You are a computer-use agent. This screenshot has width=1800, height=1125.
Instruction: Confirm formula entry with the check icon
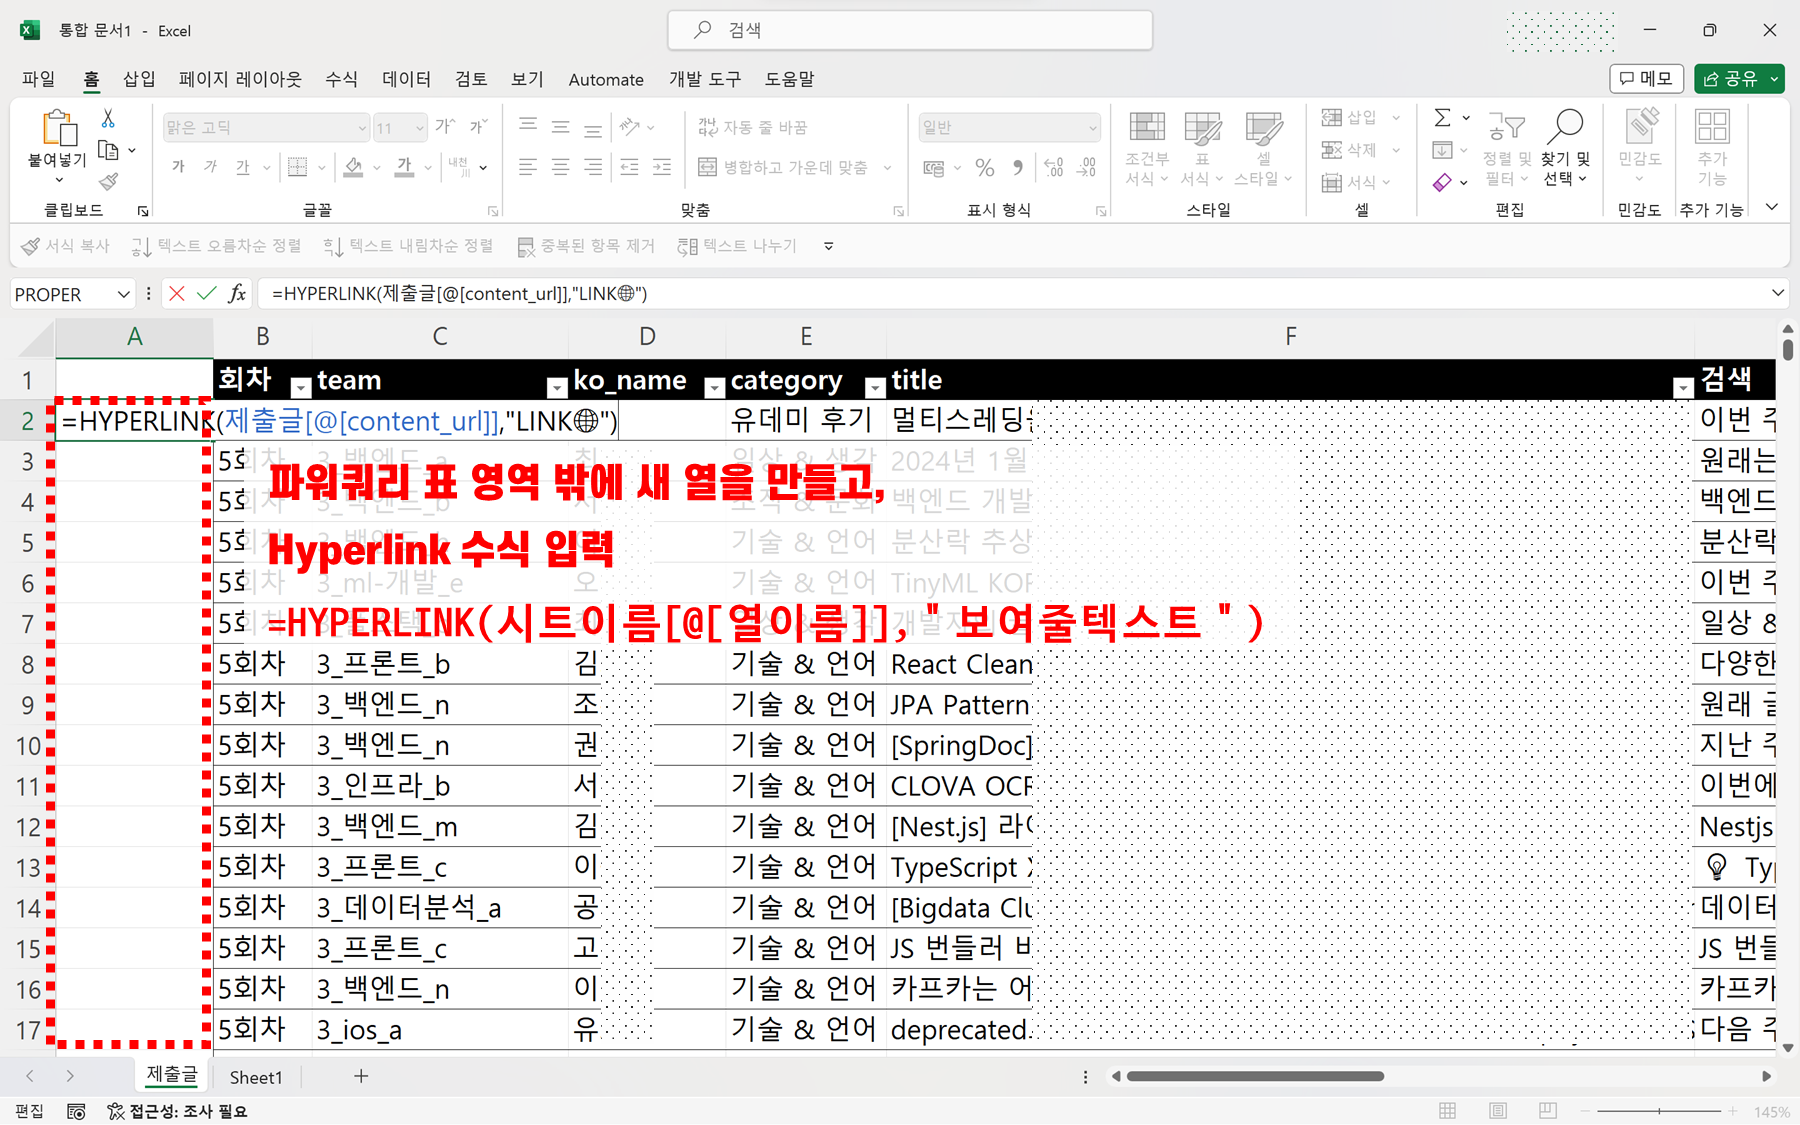207,294
